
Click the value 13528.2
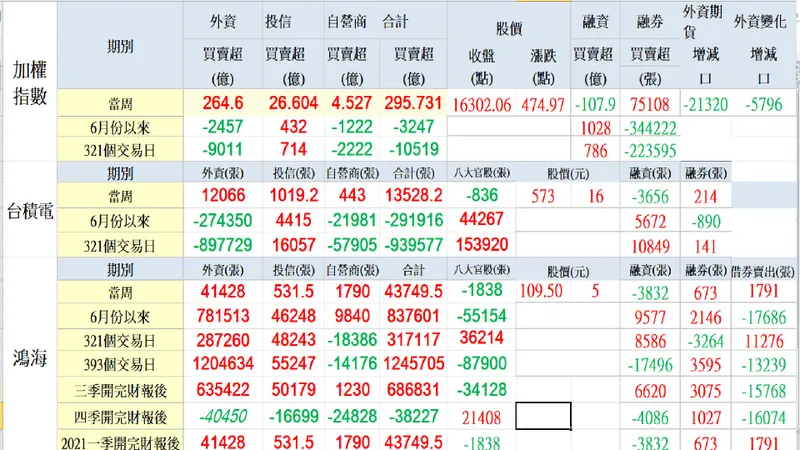413,195
